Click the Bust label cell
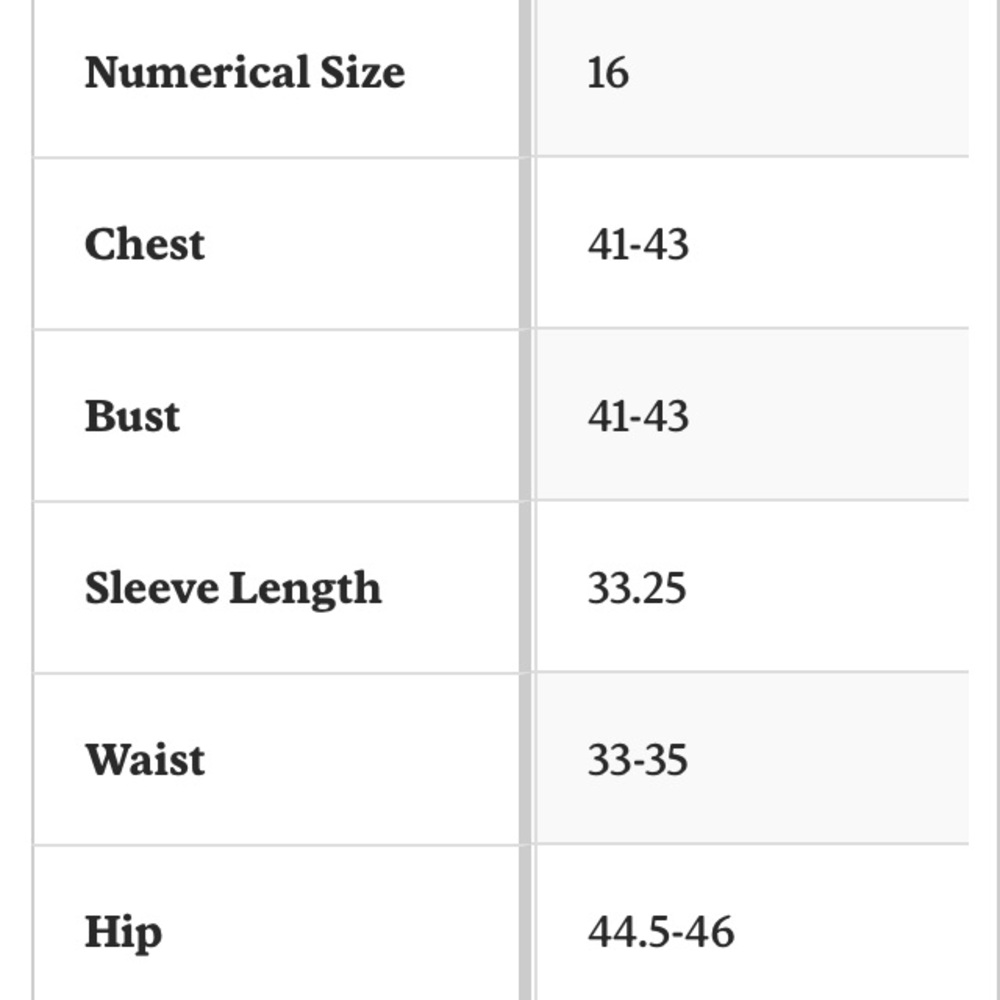Image resolution: width=1000 pixels, height=1000 pixels. coord(132,417)
